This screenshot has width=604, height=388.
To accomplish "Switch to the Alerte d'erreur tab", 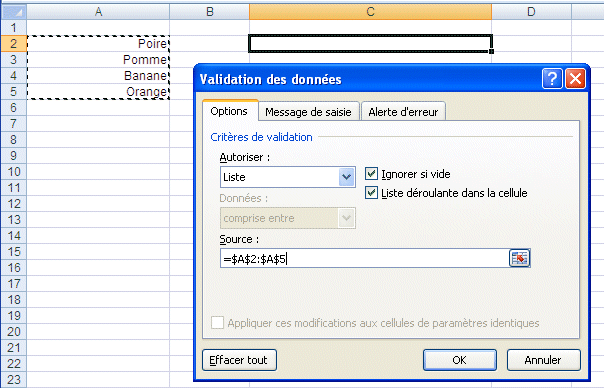I will (403, 112).
